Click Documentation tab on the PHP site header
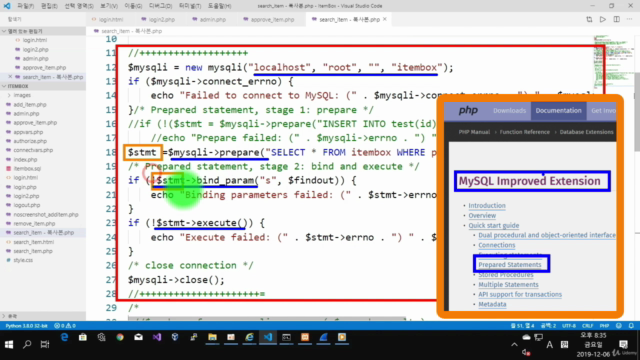Screen dimensions: 640x360 [x=558, y=111]
